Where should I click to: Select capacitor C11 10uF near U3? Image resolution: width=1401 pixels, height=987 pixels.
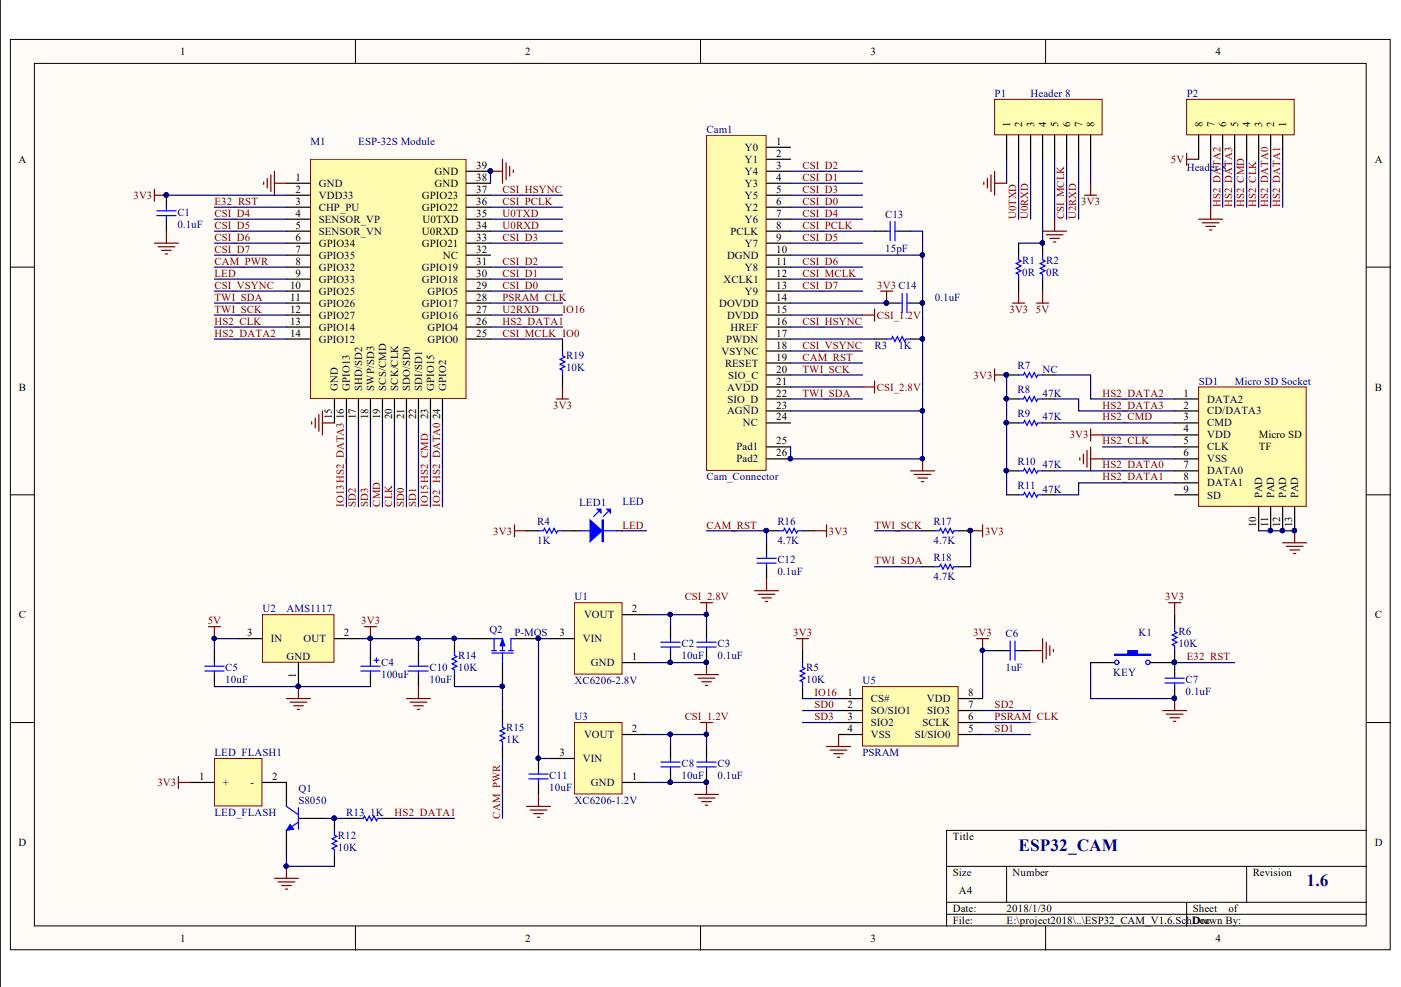pyautogui.click(x=538, y=775)
